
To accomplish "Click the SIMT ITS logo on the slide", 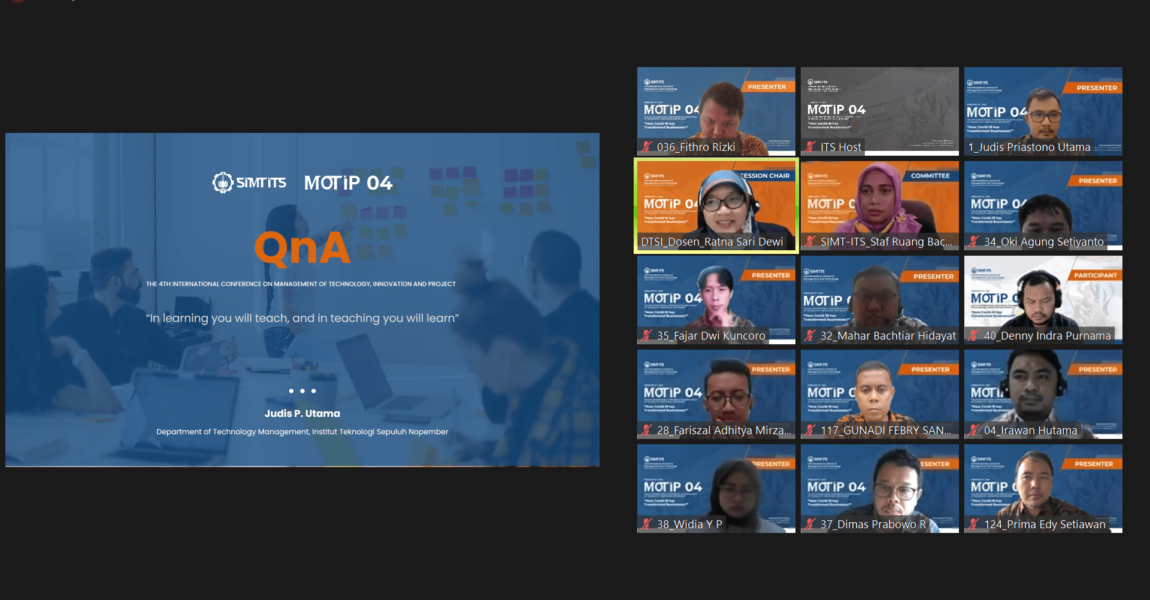I will tap(249, 183).
